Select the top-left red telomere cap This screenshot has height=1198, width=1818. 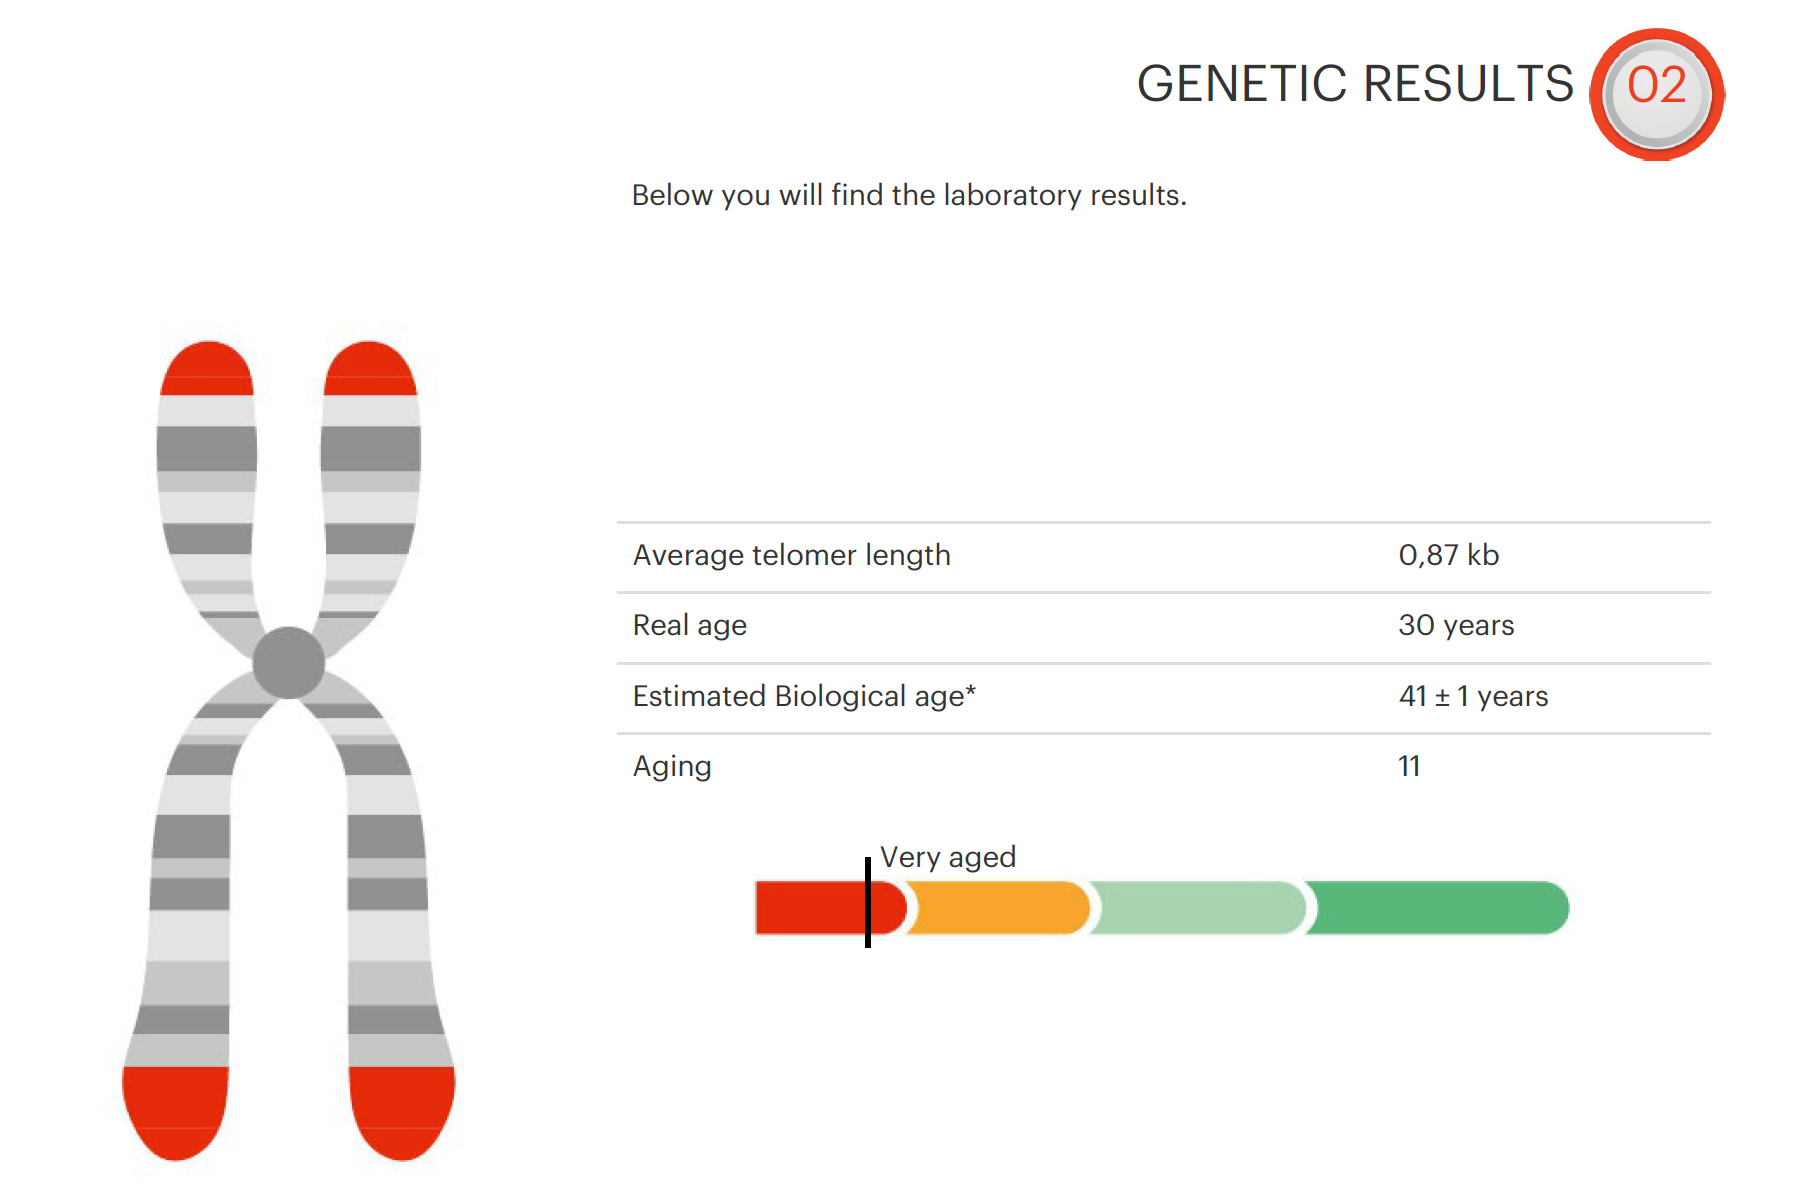point(207,368)
